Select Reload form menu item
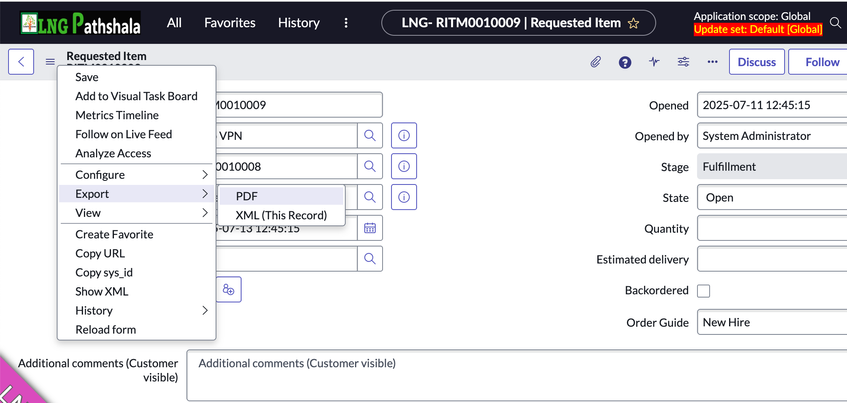Image resolution: width=847 pixels, height=403 pixels. coord(137,330)
